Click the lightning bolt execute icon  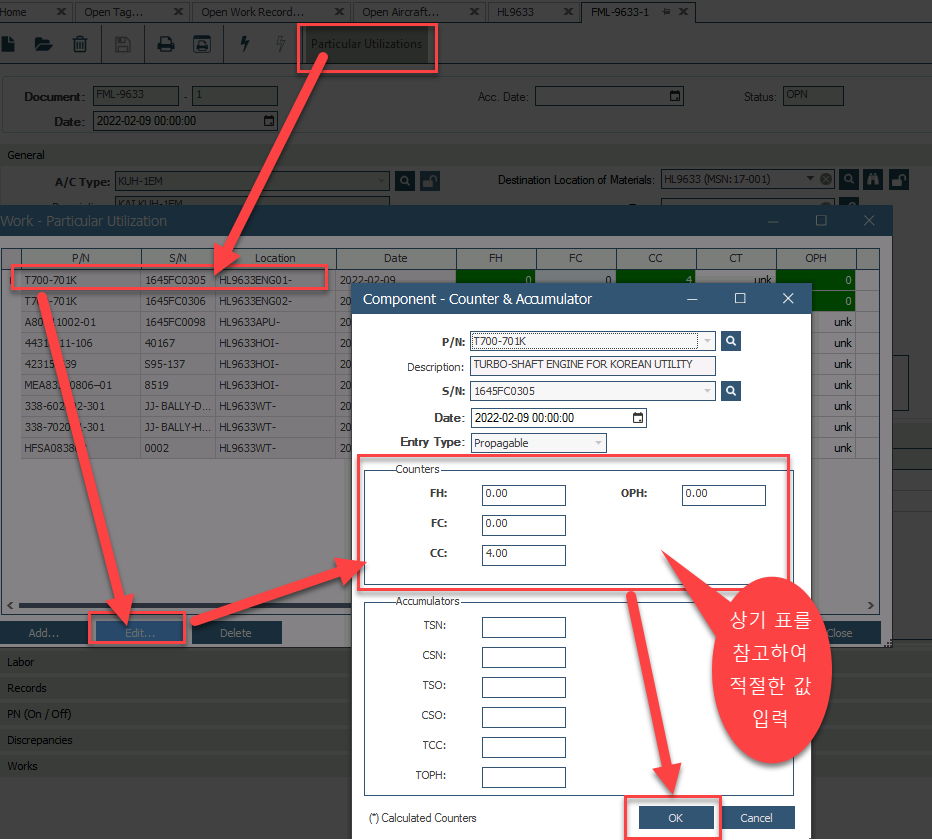pyautogui.click(x=245, y=45)
